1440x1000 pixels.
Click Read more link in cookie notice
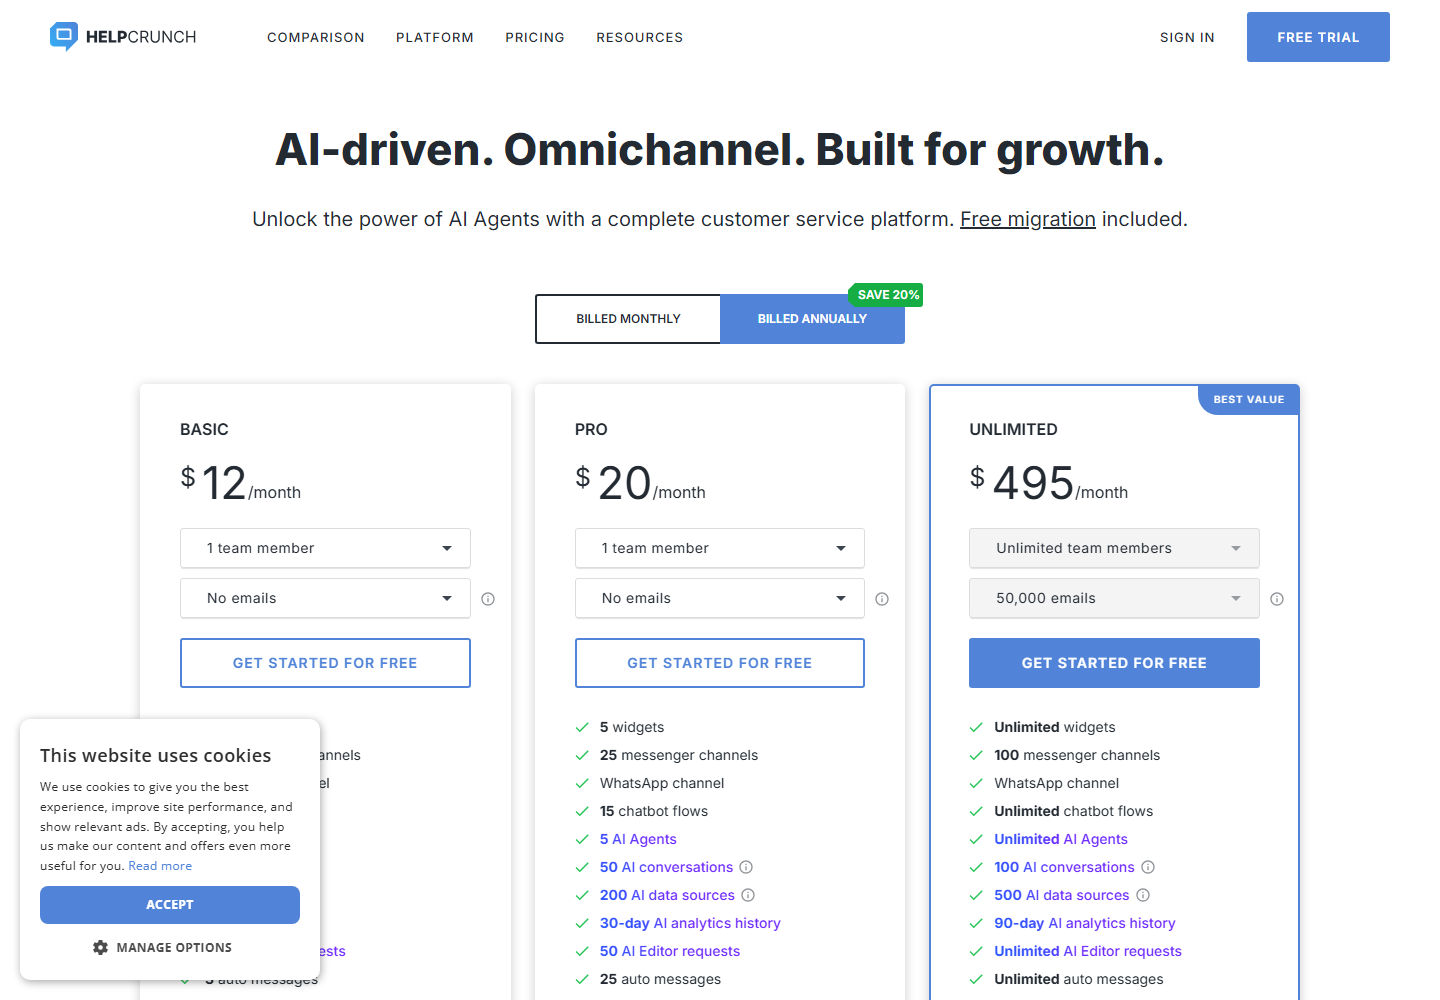160,866
